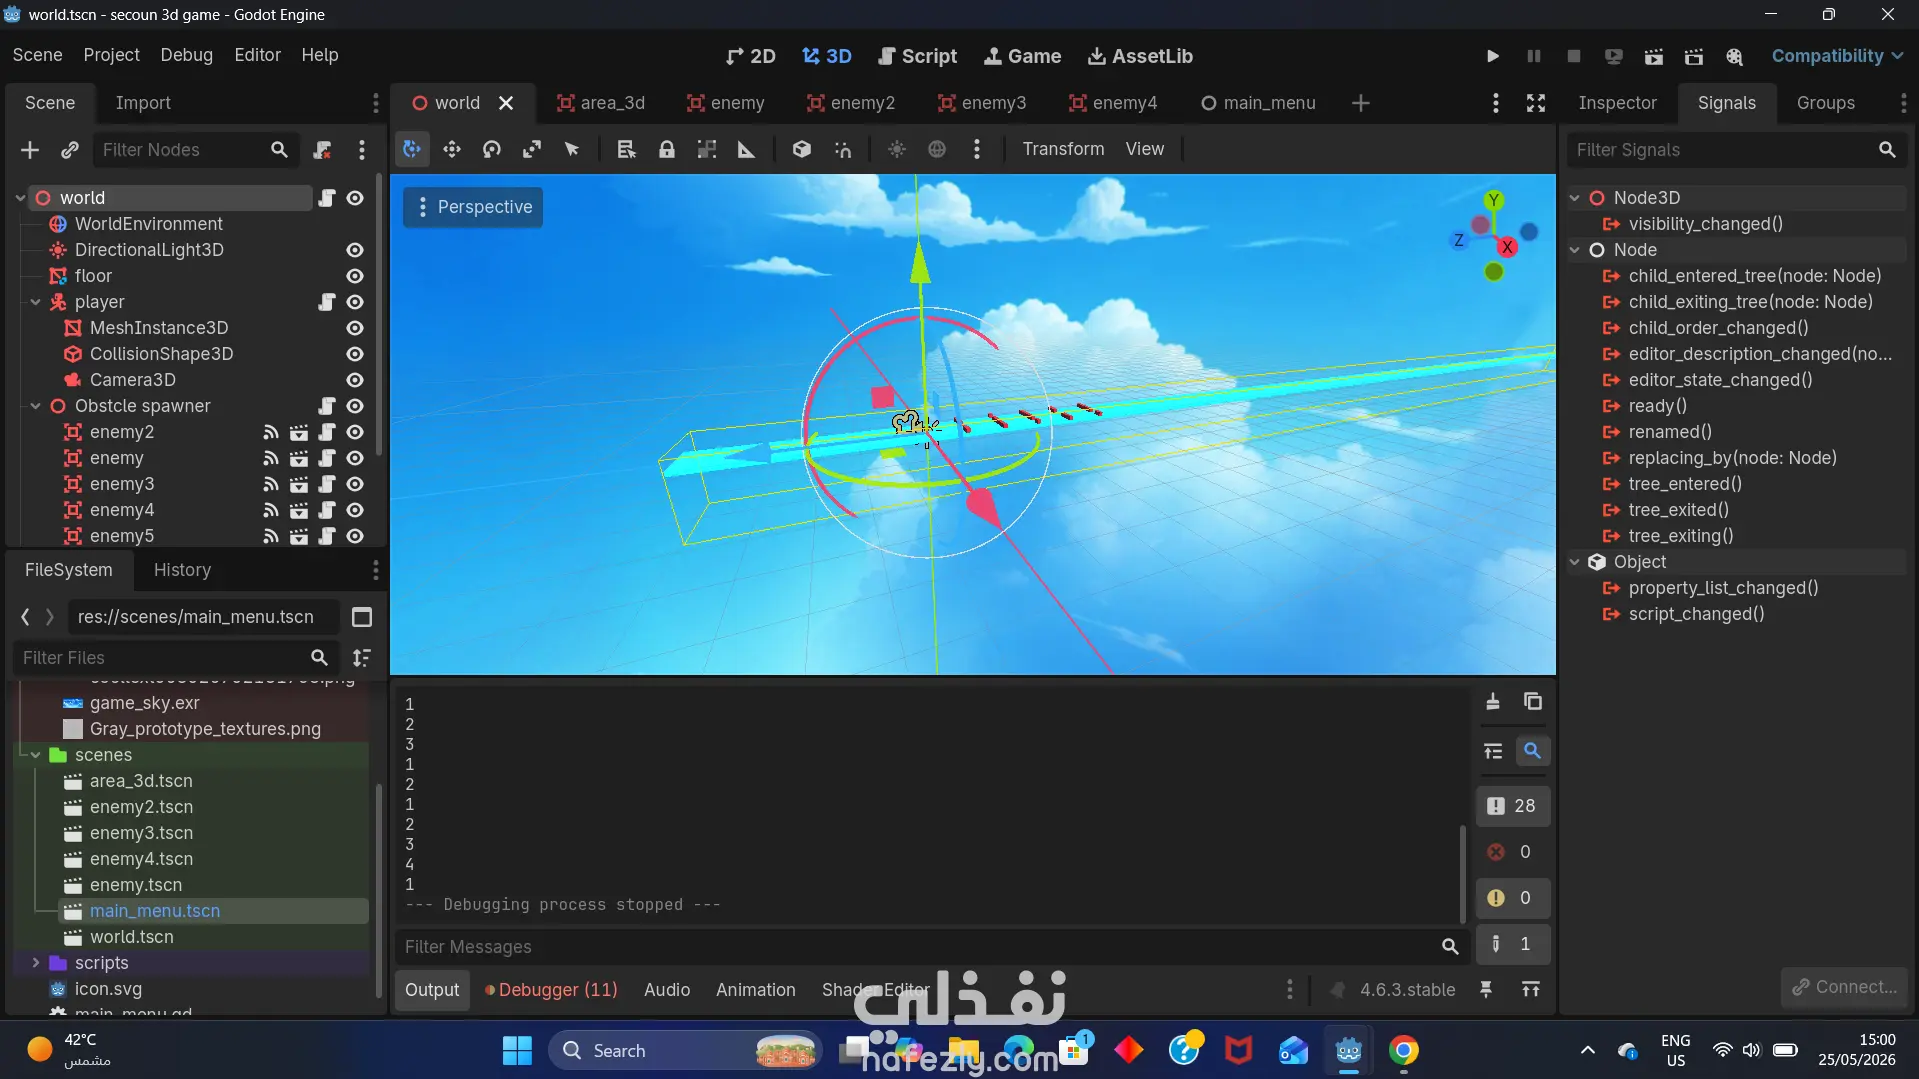
Task: Open the AssetLib workspace
Action: tap(1140, 56)
